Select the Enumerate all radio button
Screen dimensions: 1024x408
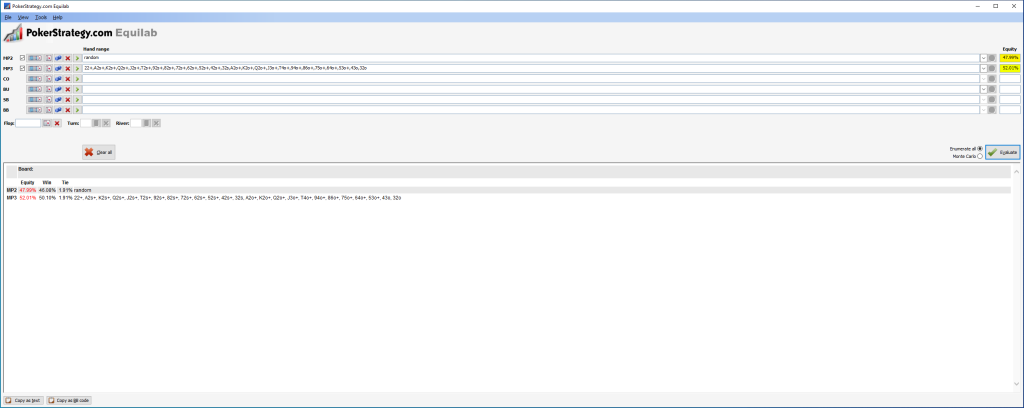(x=980, y=149)
